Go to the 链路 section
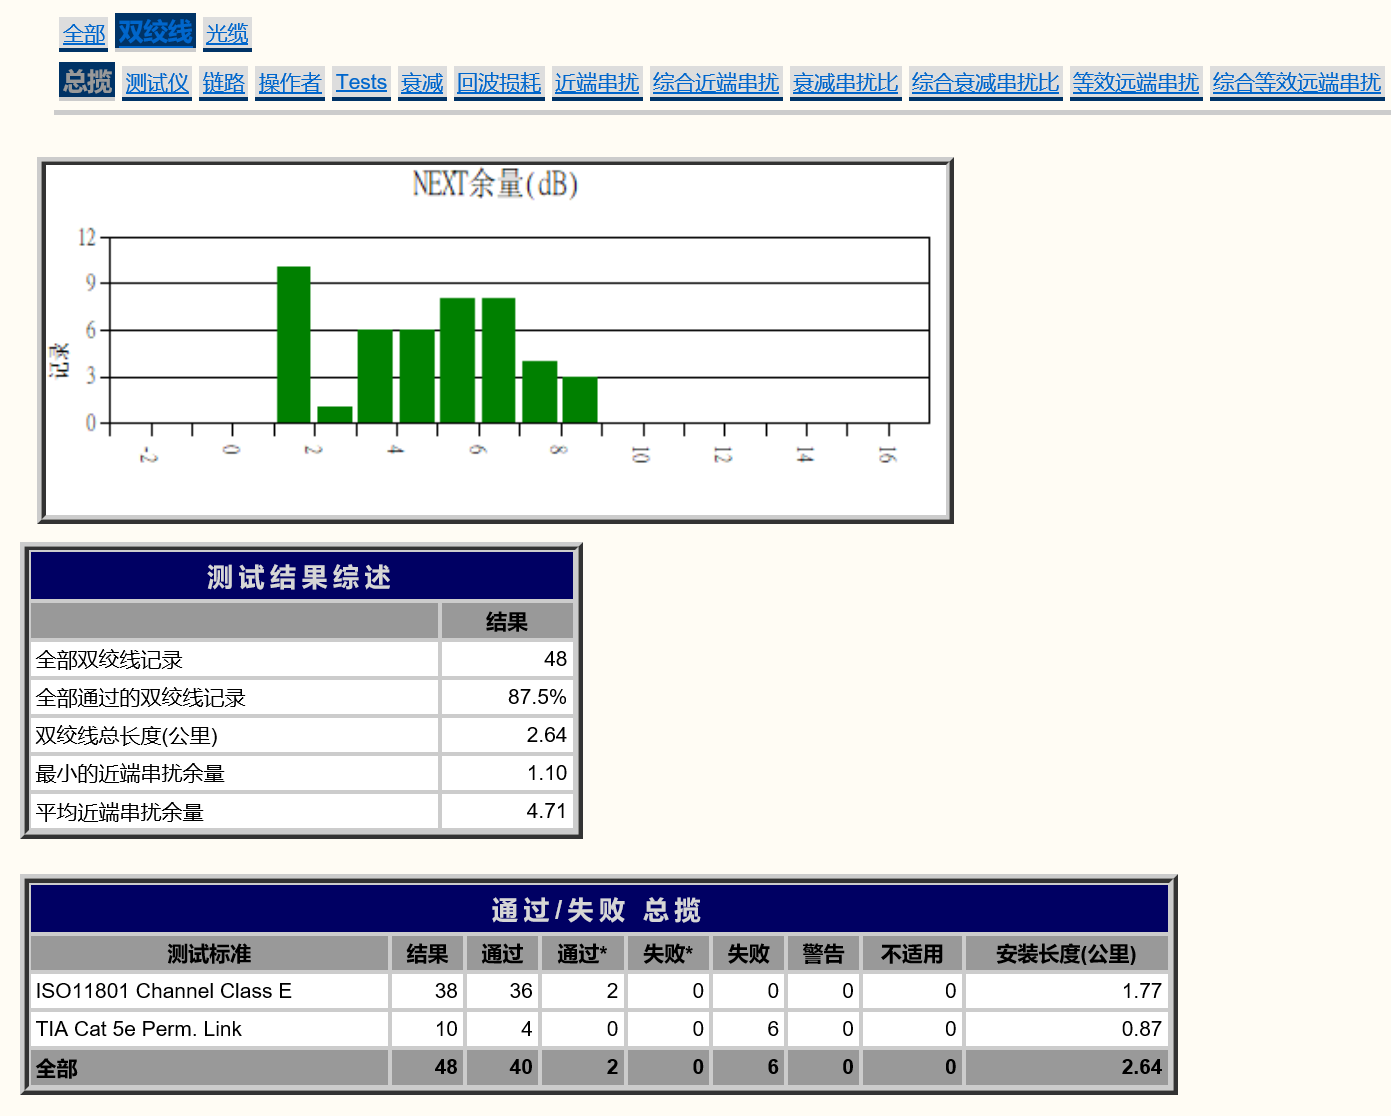 [223, 83]
